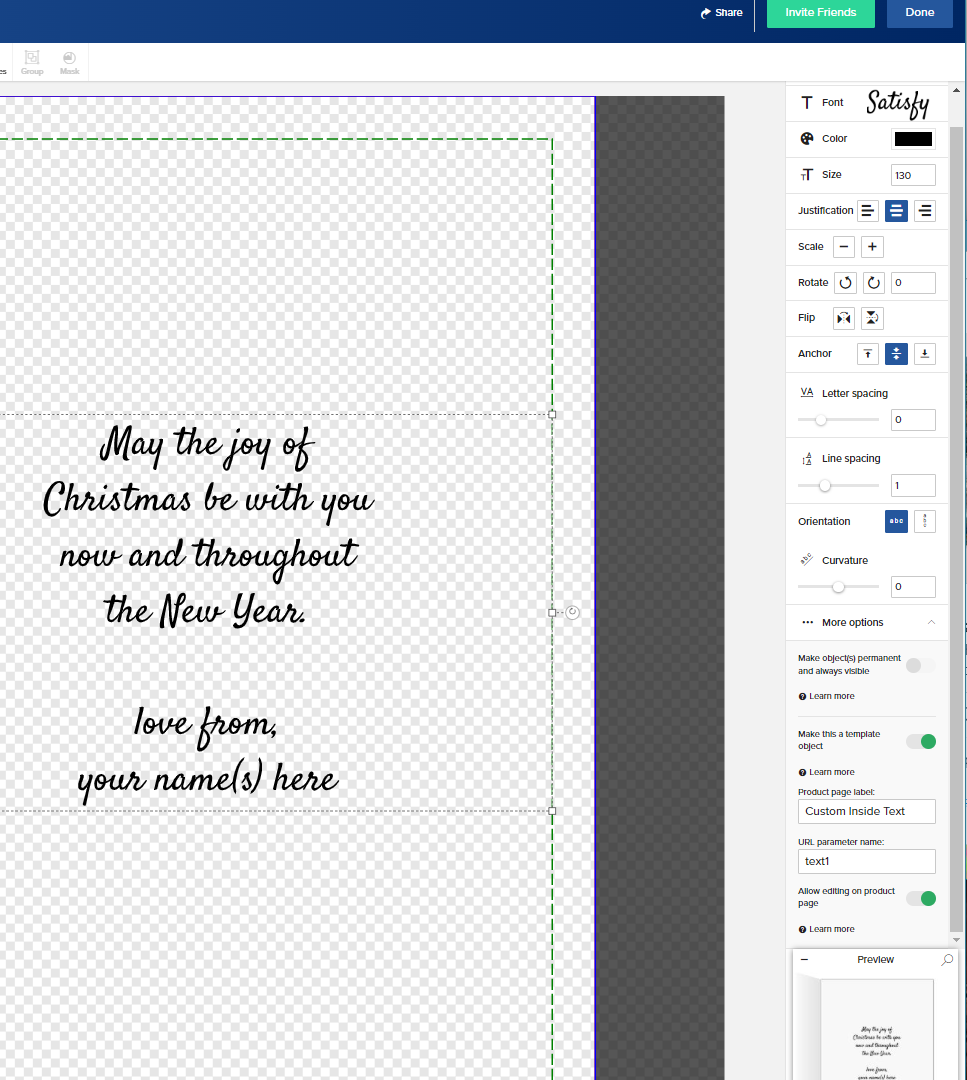The width and height of the screenshot is (967, 1080).
Task: Select left text justification
Action: click(868, 211)
